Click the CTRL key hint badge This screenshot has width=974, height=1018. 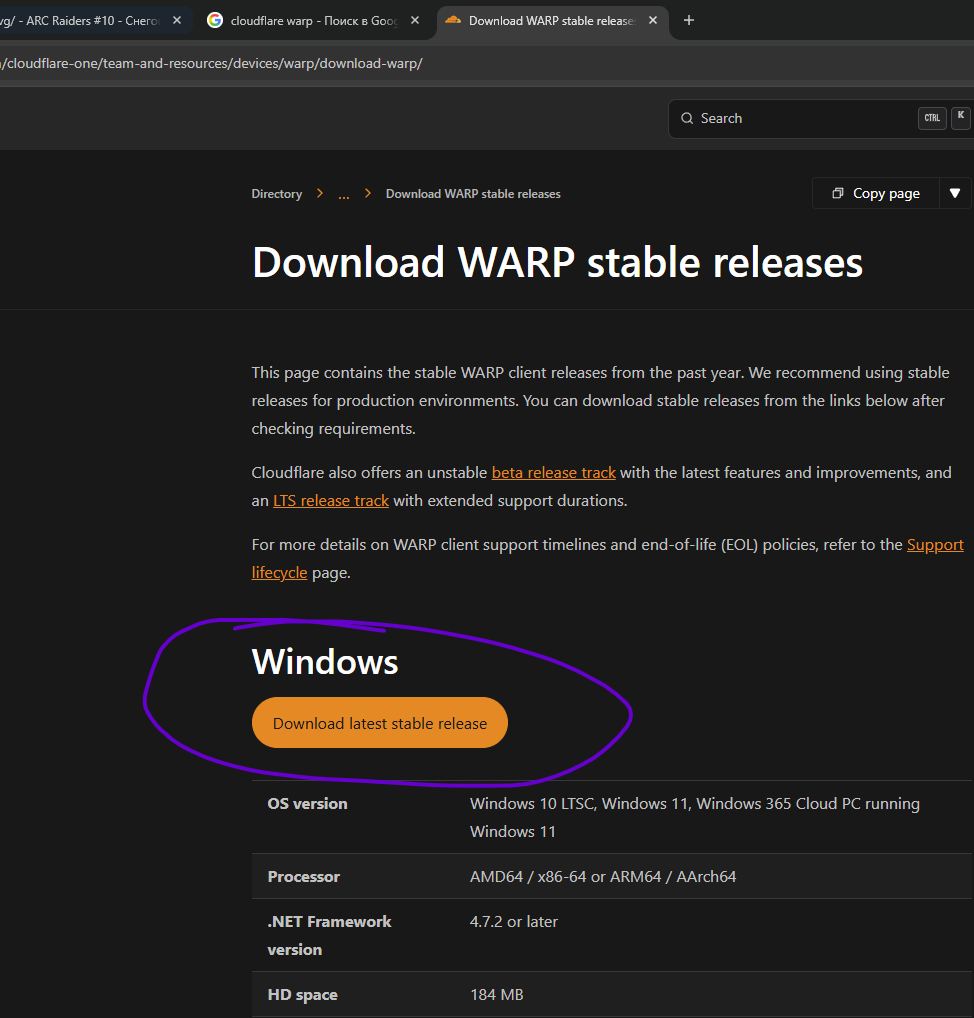932,118
